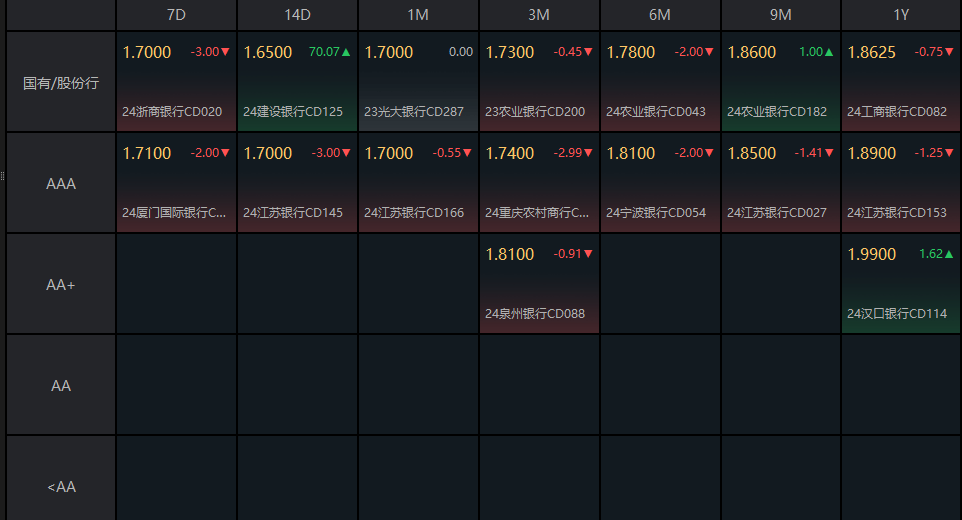Open bond 24浙商银行CD020
The height and width of the screenshot is (520, 962).
(x=172, y=112)
